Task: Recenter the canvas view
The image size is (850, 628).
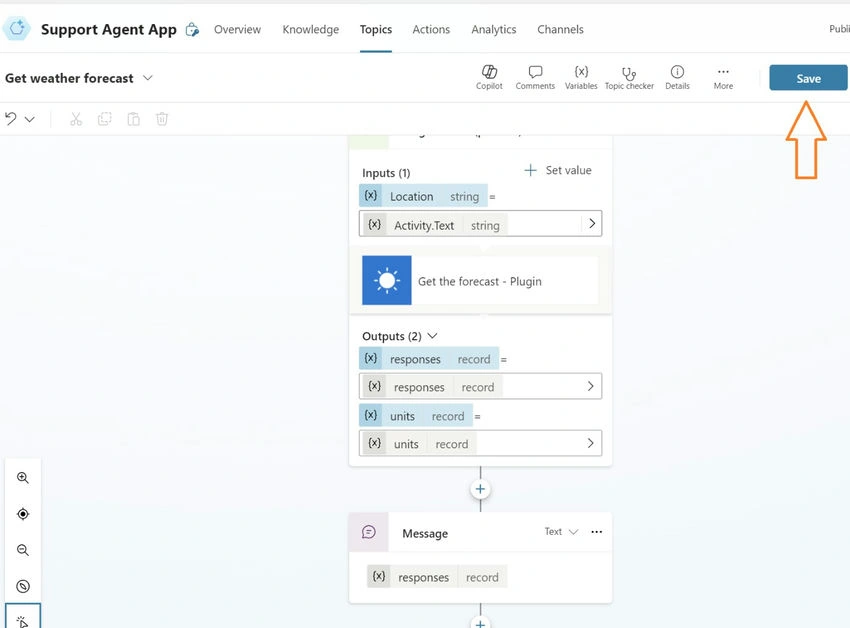Action: click(23, 514)
